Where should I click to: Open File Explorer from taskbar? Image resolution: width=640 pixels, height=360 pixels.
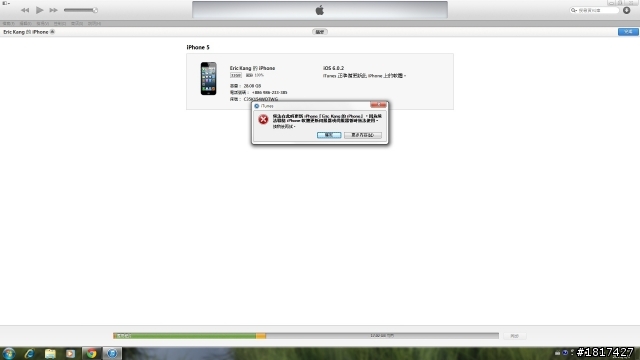50,353
